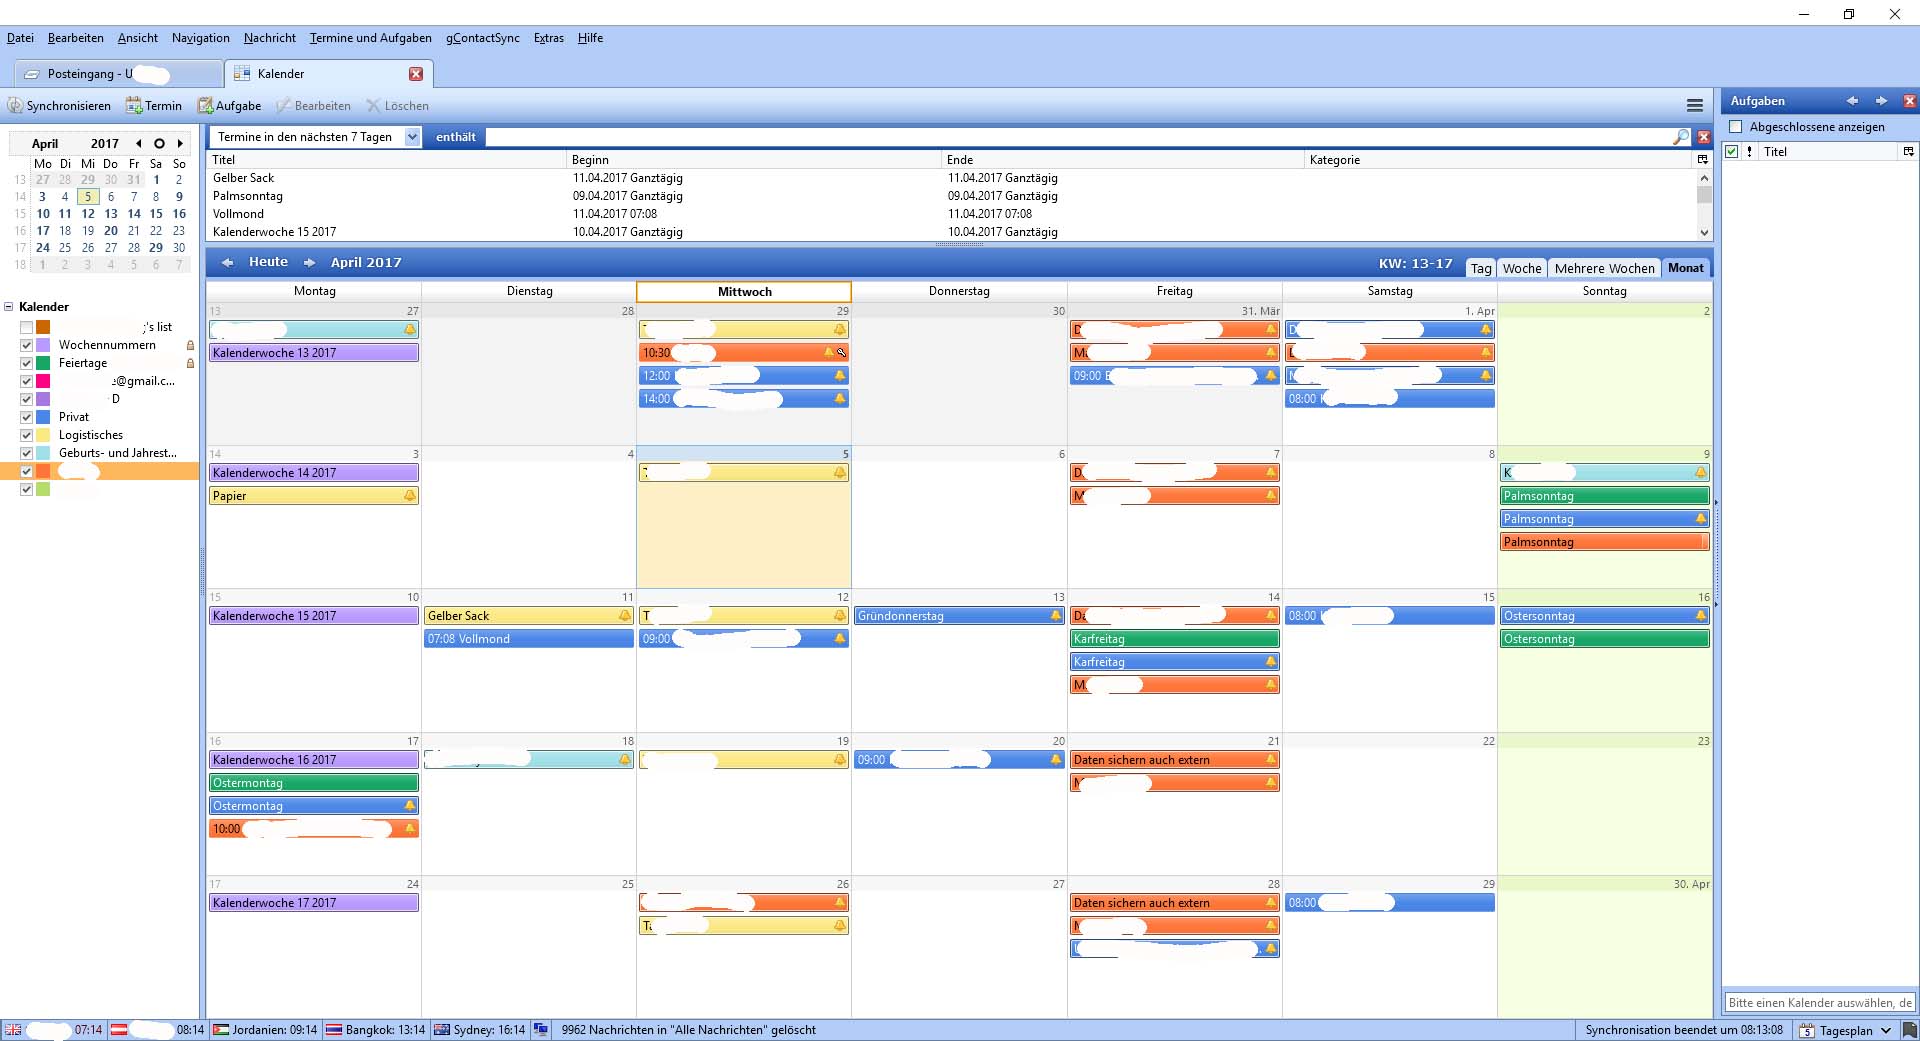1920x1041 pixels.
Task: Open the Tagesplan dropdown in status bar
Action: [1885, 1030]
